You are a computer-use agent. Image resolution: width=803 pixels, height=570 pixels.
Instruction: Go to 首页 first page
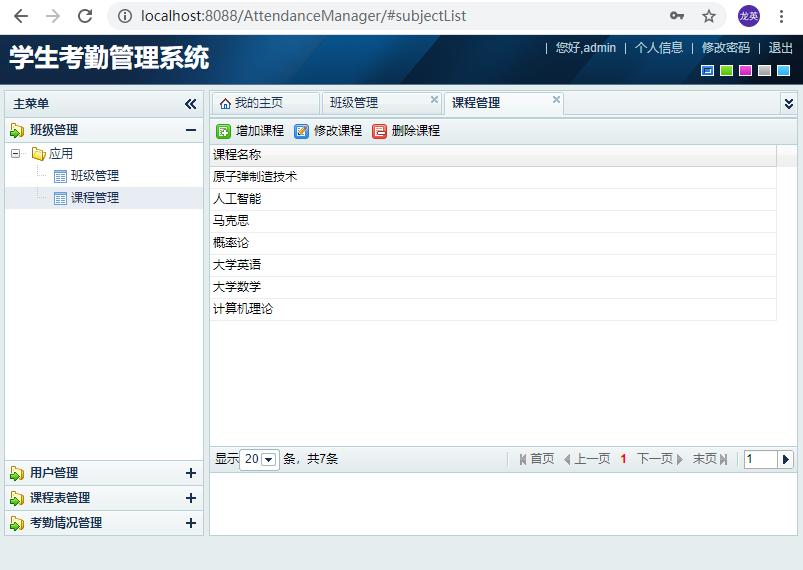tap(537, 459)
